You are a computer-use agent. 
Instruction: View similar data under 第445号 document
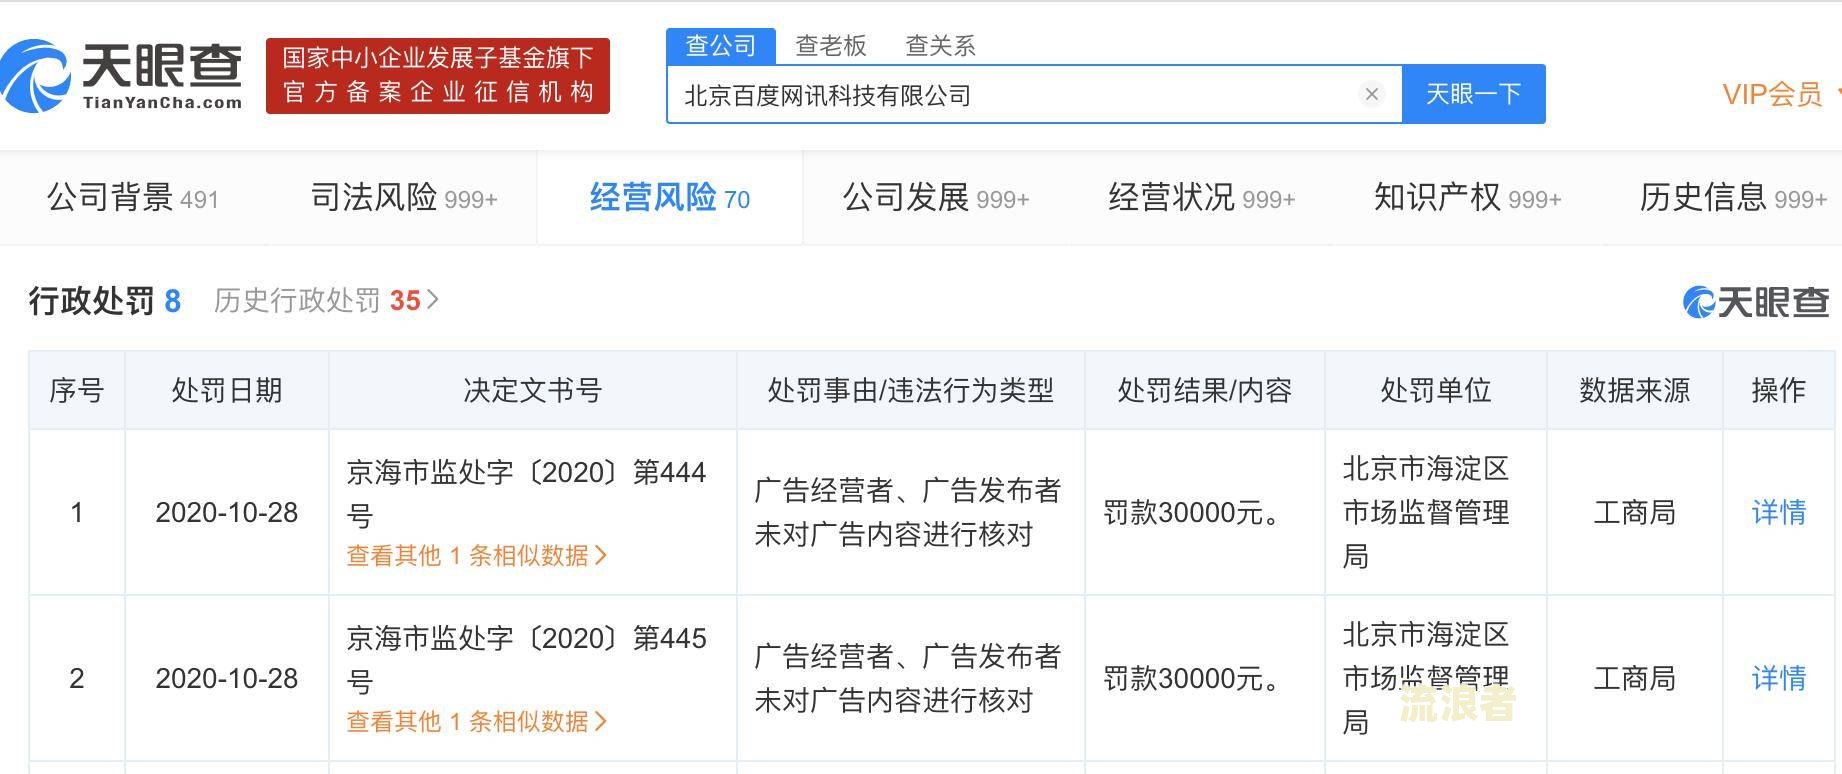coord(477,722)
